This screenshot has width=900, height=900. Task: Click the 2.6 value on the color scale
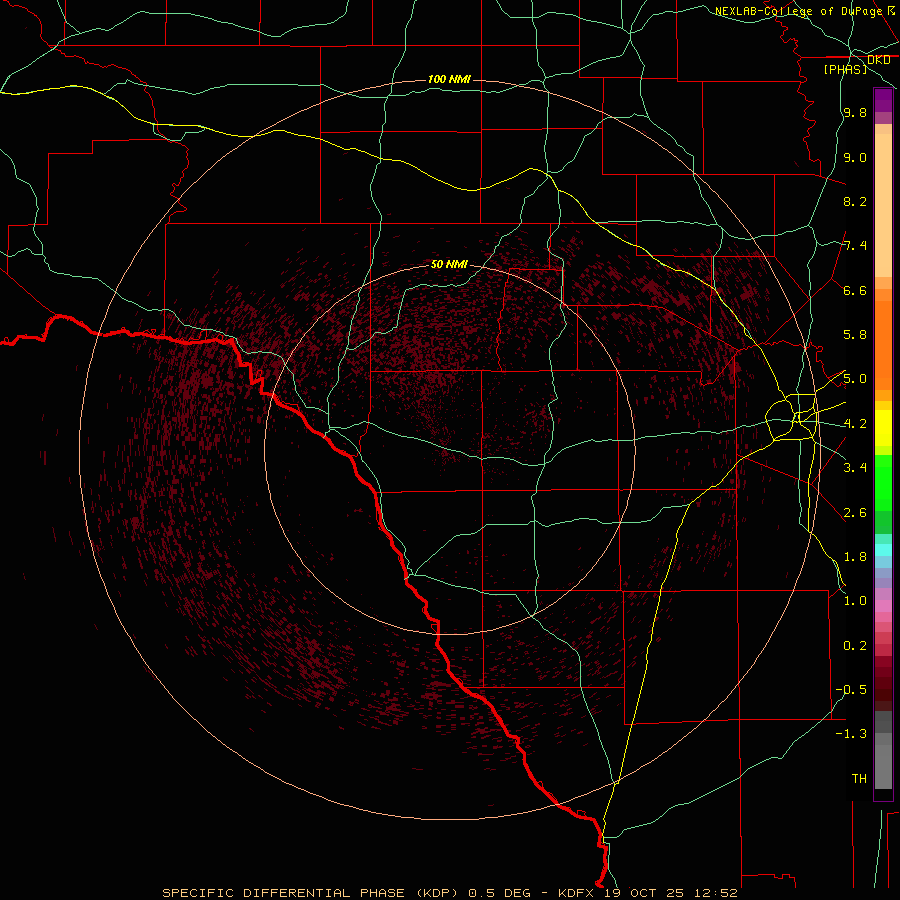coord(855,513)
